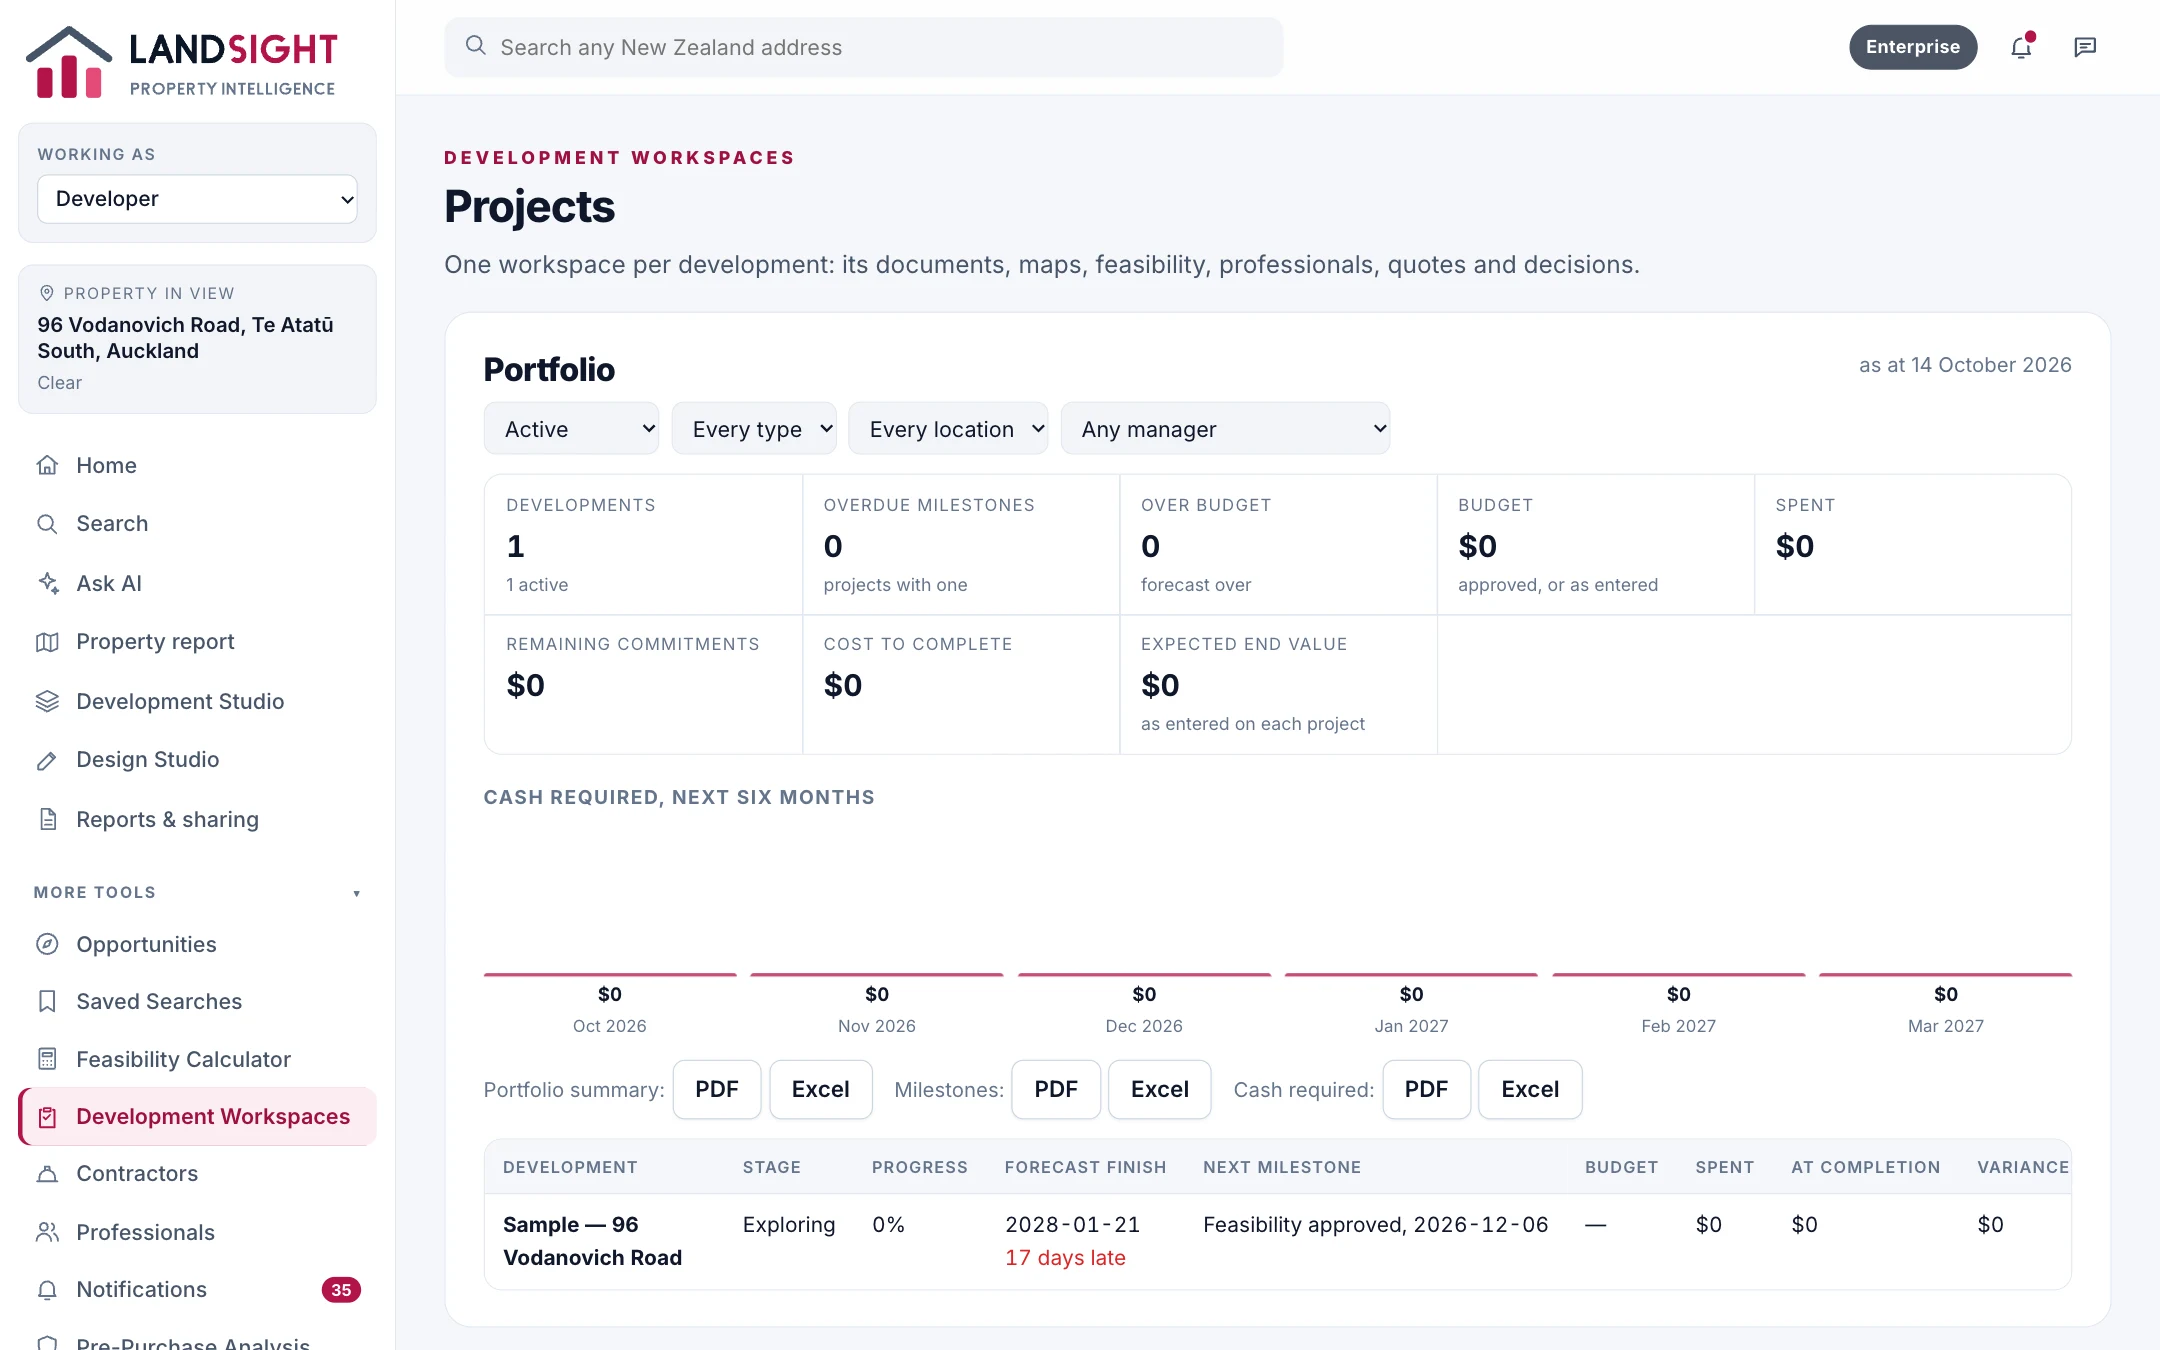Open Ask AI from the sidebar
Screen dimensions: 2160x1350
click(197, 583)
